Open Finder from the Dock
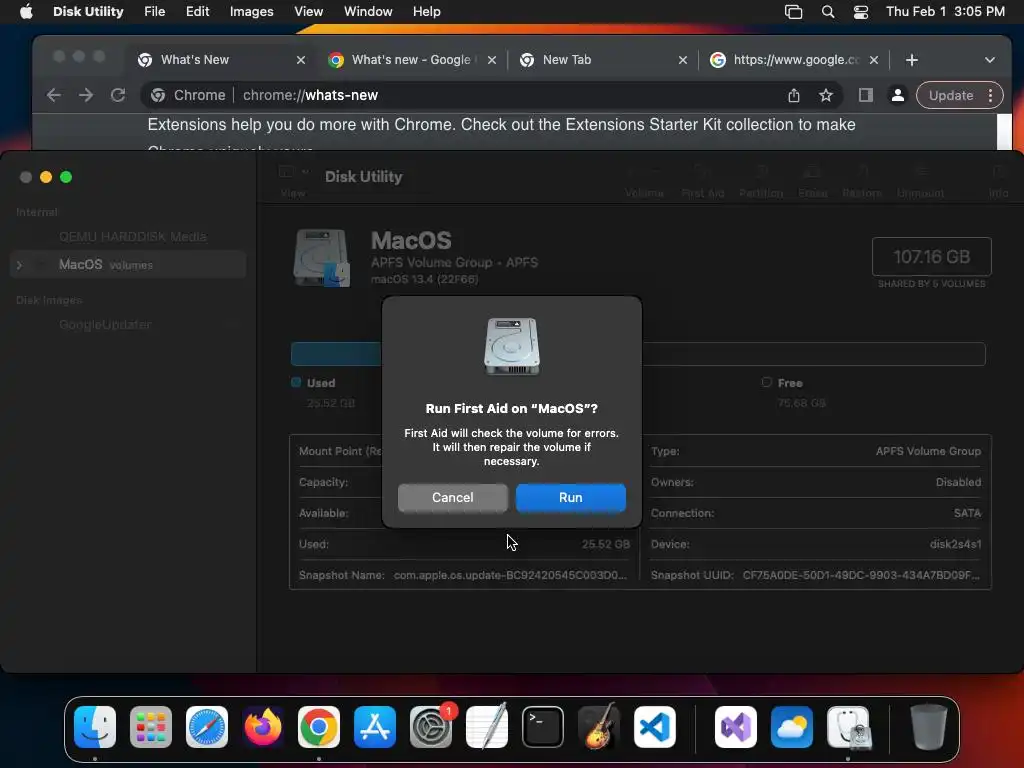 (95, 727)
